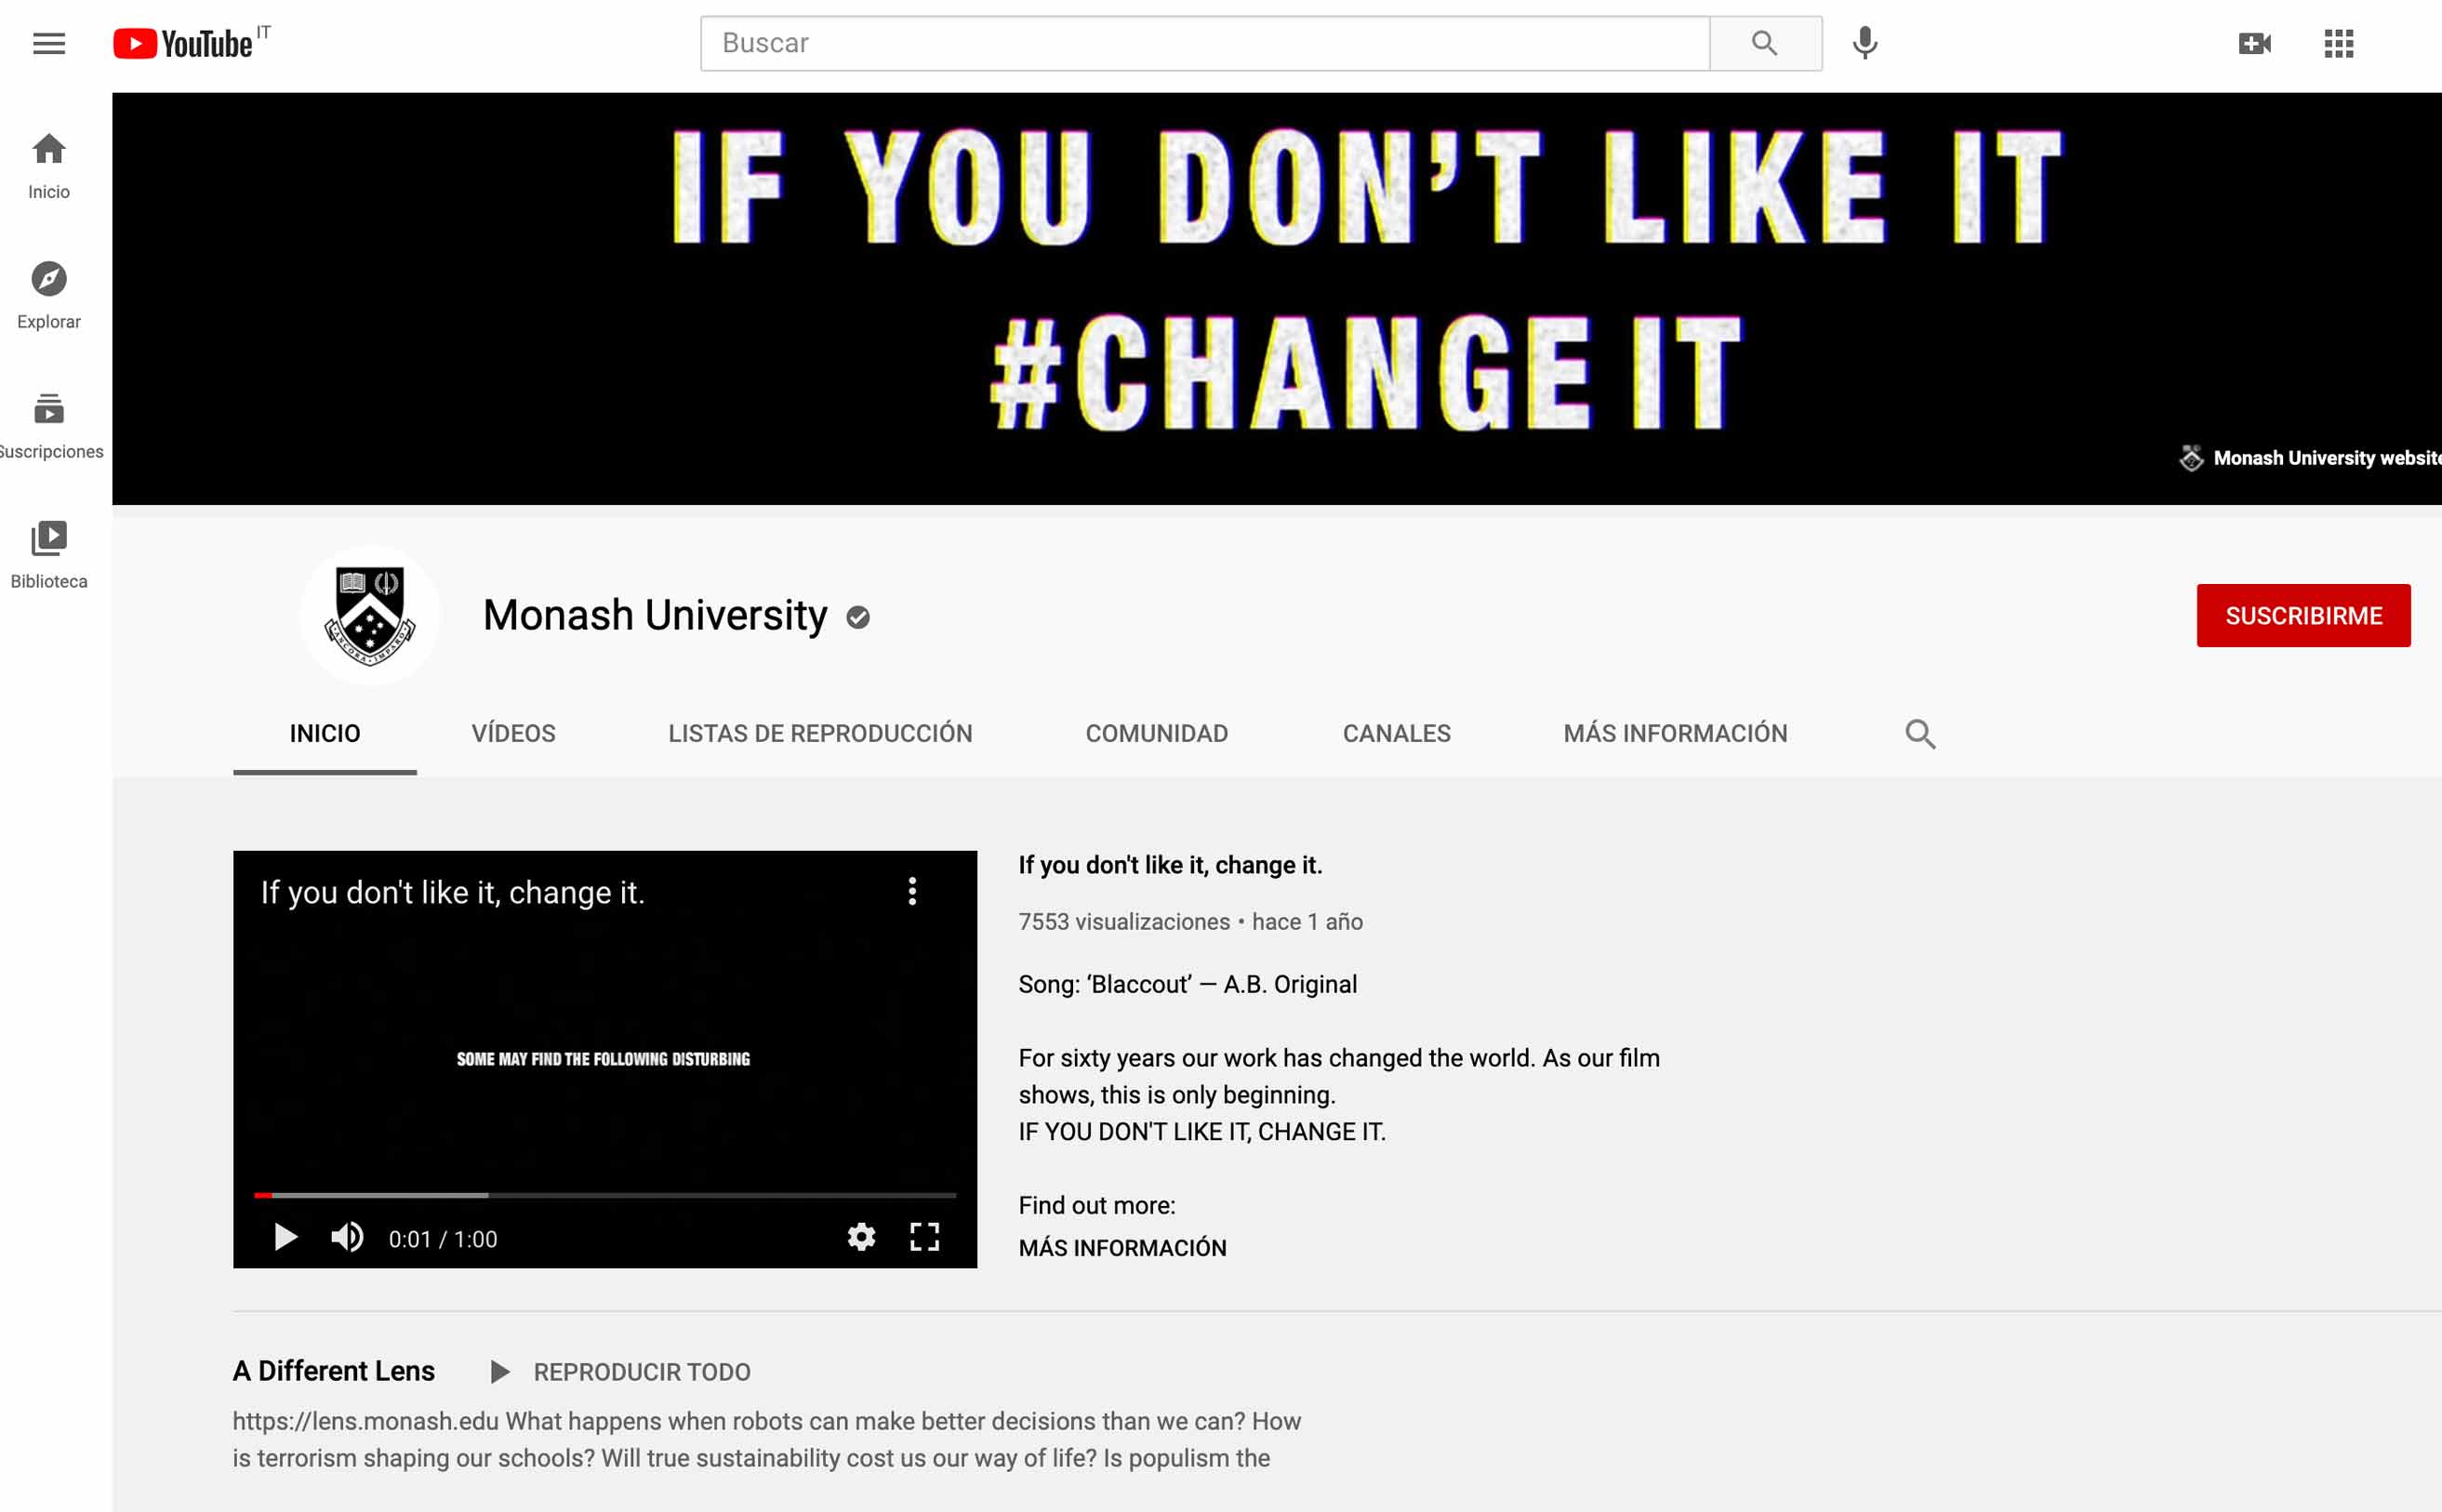
Task: Click the YouTube logo
Action: (x=183, y=43)
